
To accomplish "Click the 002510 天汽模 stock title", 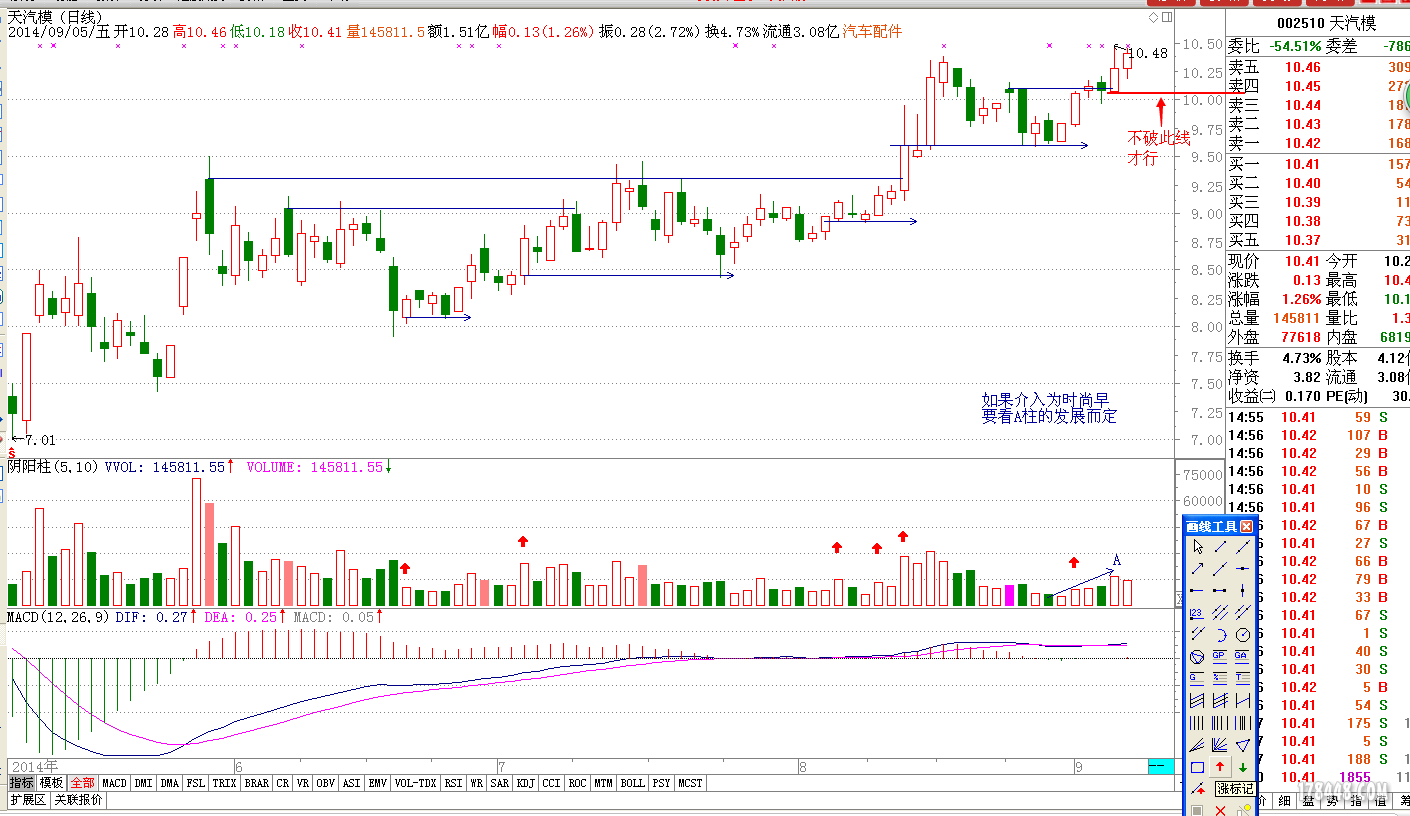I will (1327, 23).
